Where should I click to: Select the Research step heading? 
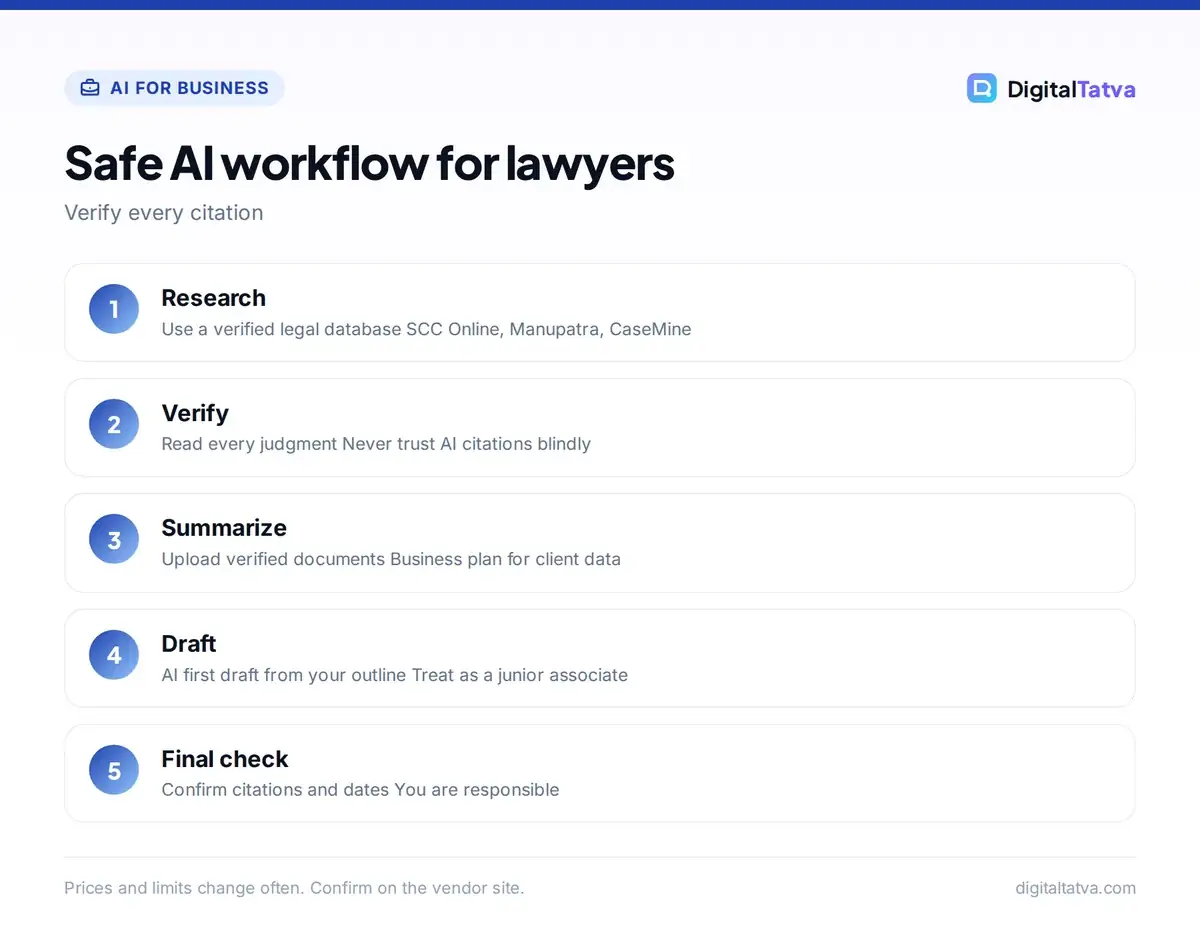(213, 298)
